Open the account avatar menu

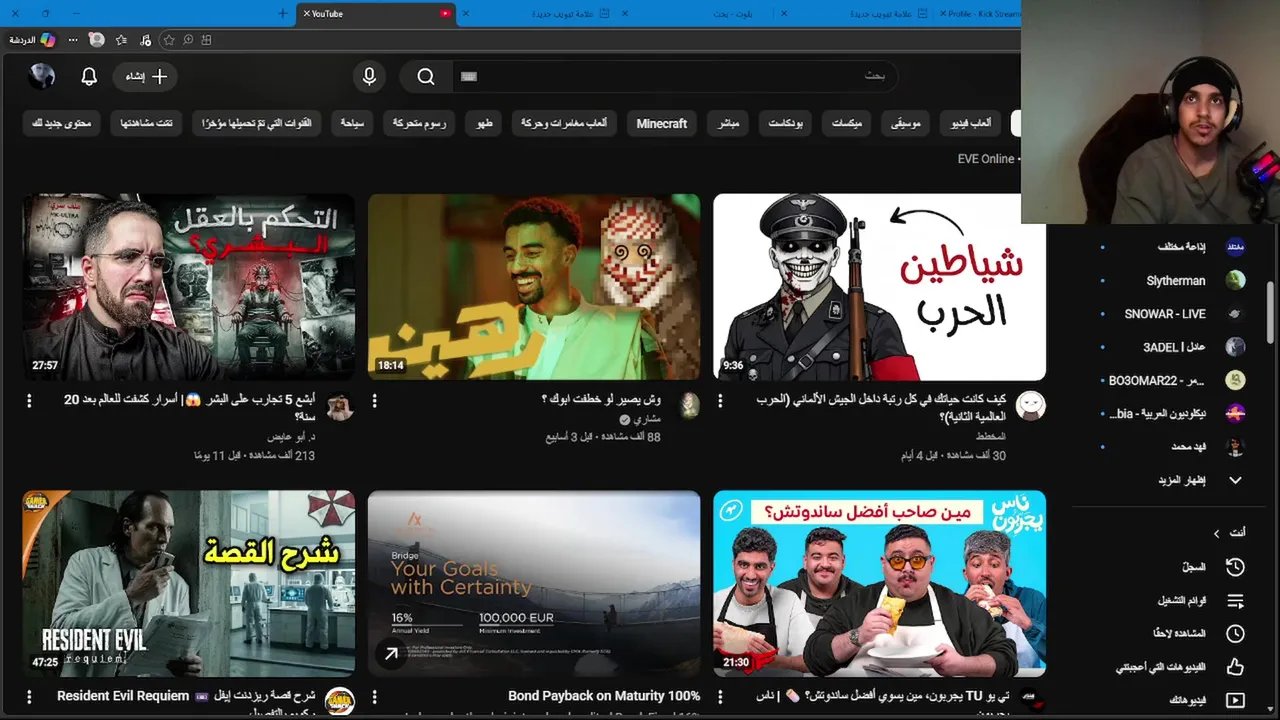(x=42, y=76)
